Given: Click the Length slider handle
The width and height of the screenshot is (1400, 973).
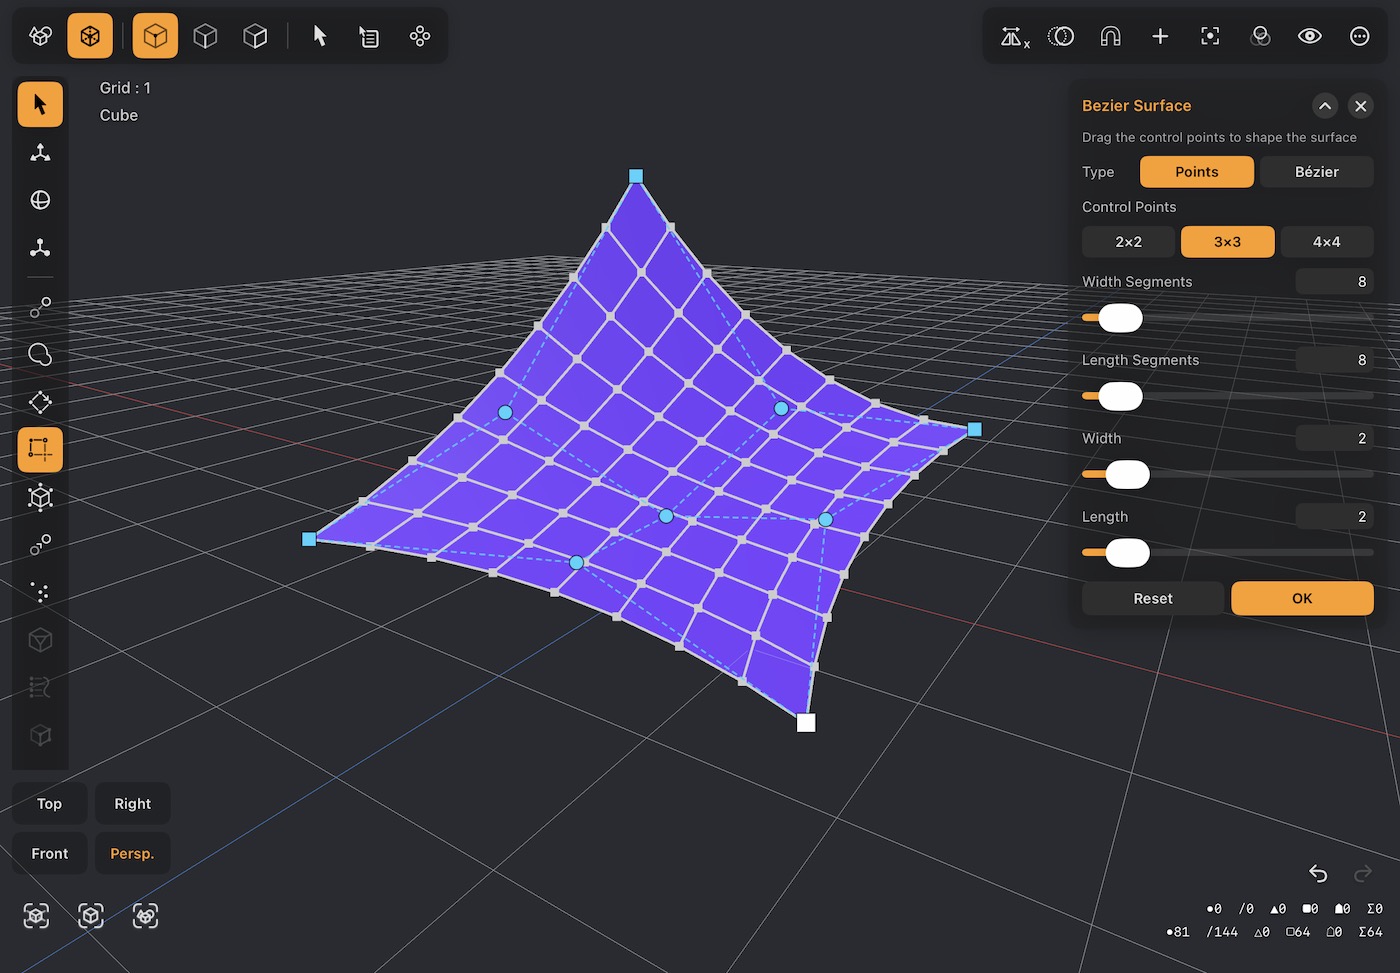Looking at the screenshot, I should click(x=1127, y=553).
